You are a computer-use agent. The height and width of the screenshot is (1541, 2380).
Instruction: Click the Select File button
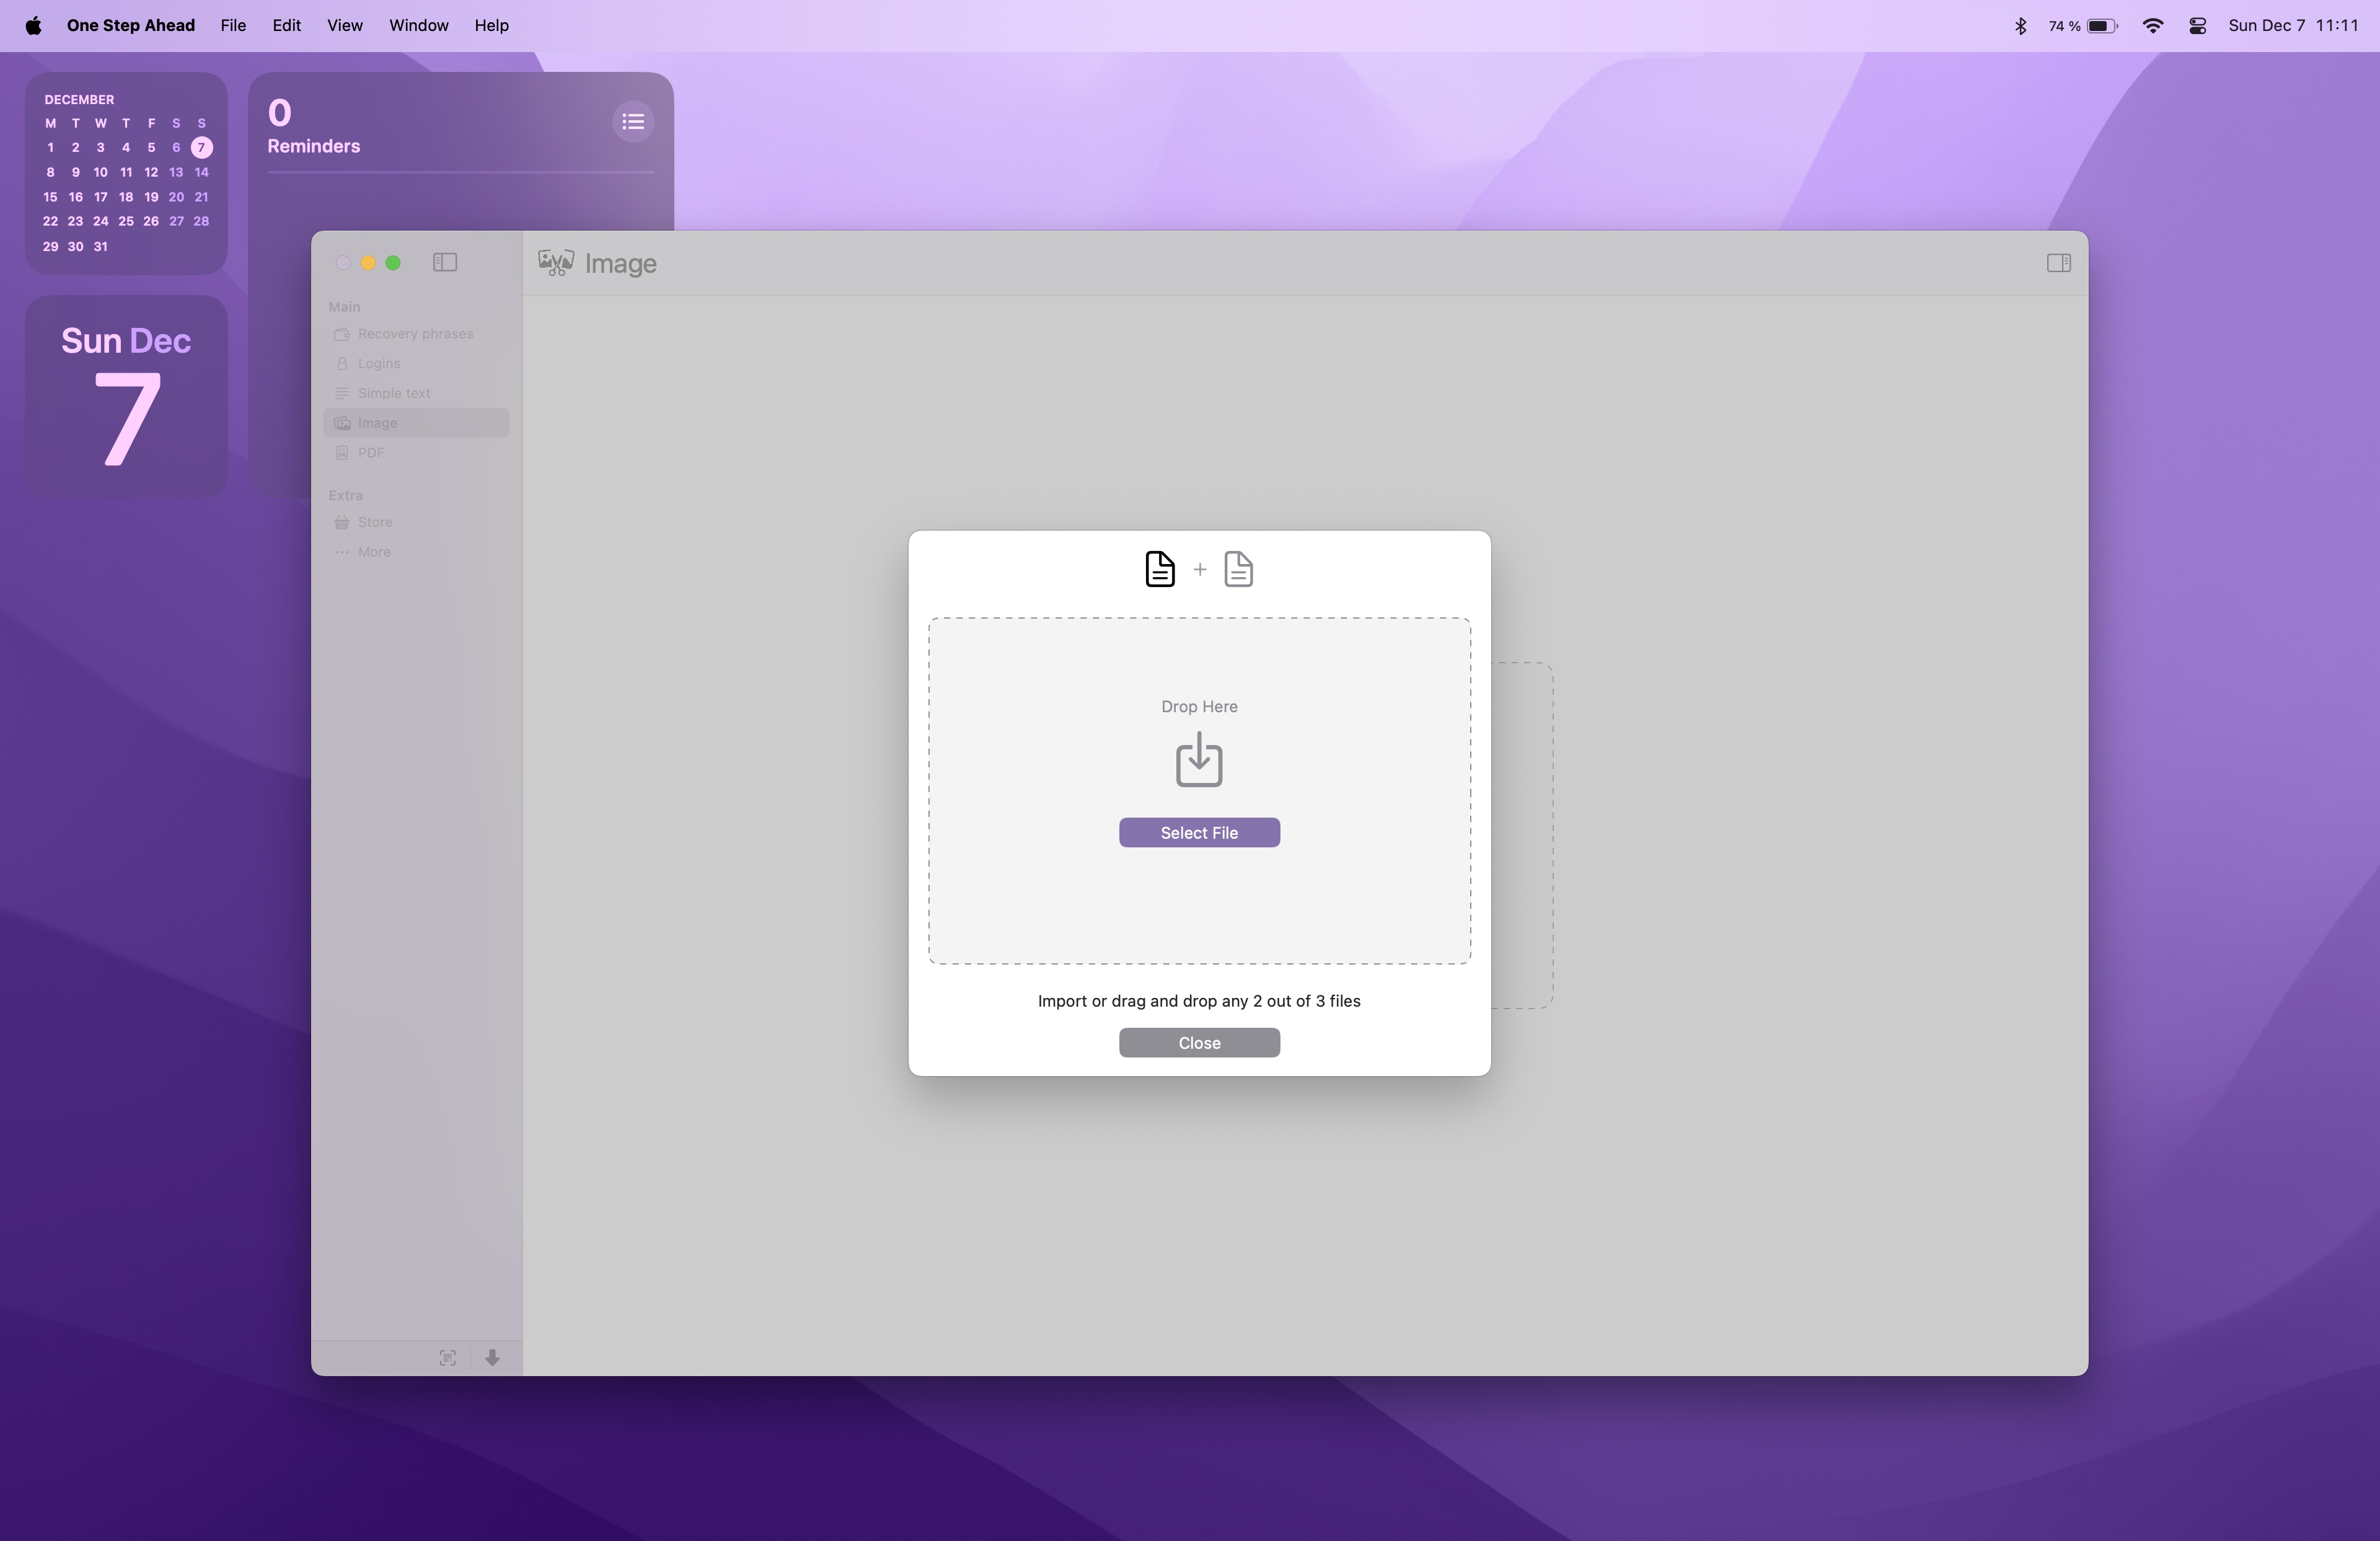point(1198,832)
